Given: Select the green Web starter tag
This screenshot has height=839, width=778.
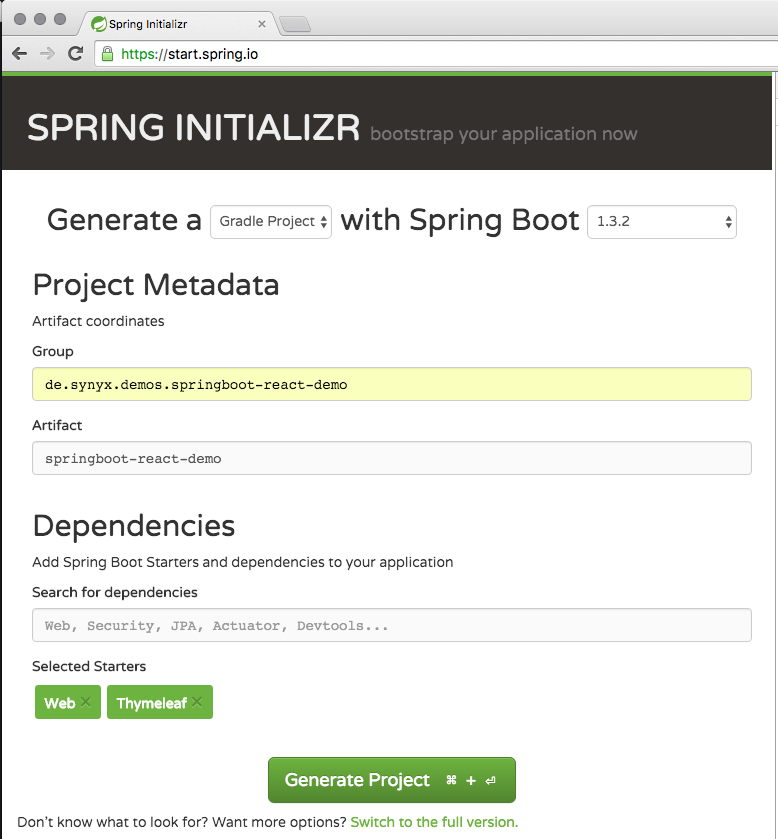Looking at the screenshot, I should click(60, 702).
